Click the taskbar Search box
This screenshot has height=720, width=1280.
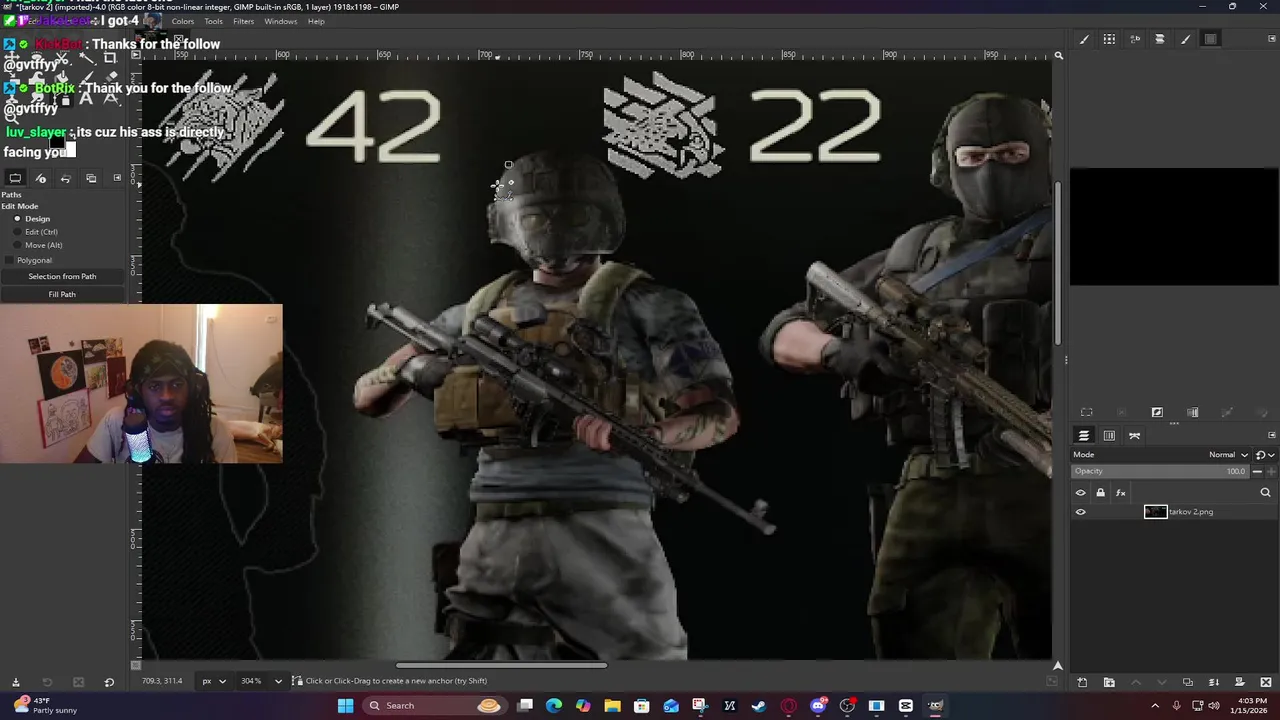tap(434, 706)
